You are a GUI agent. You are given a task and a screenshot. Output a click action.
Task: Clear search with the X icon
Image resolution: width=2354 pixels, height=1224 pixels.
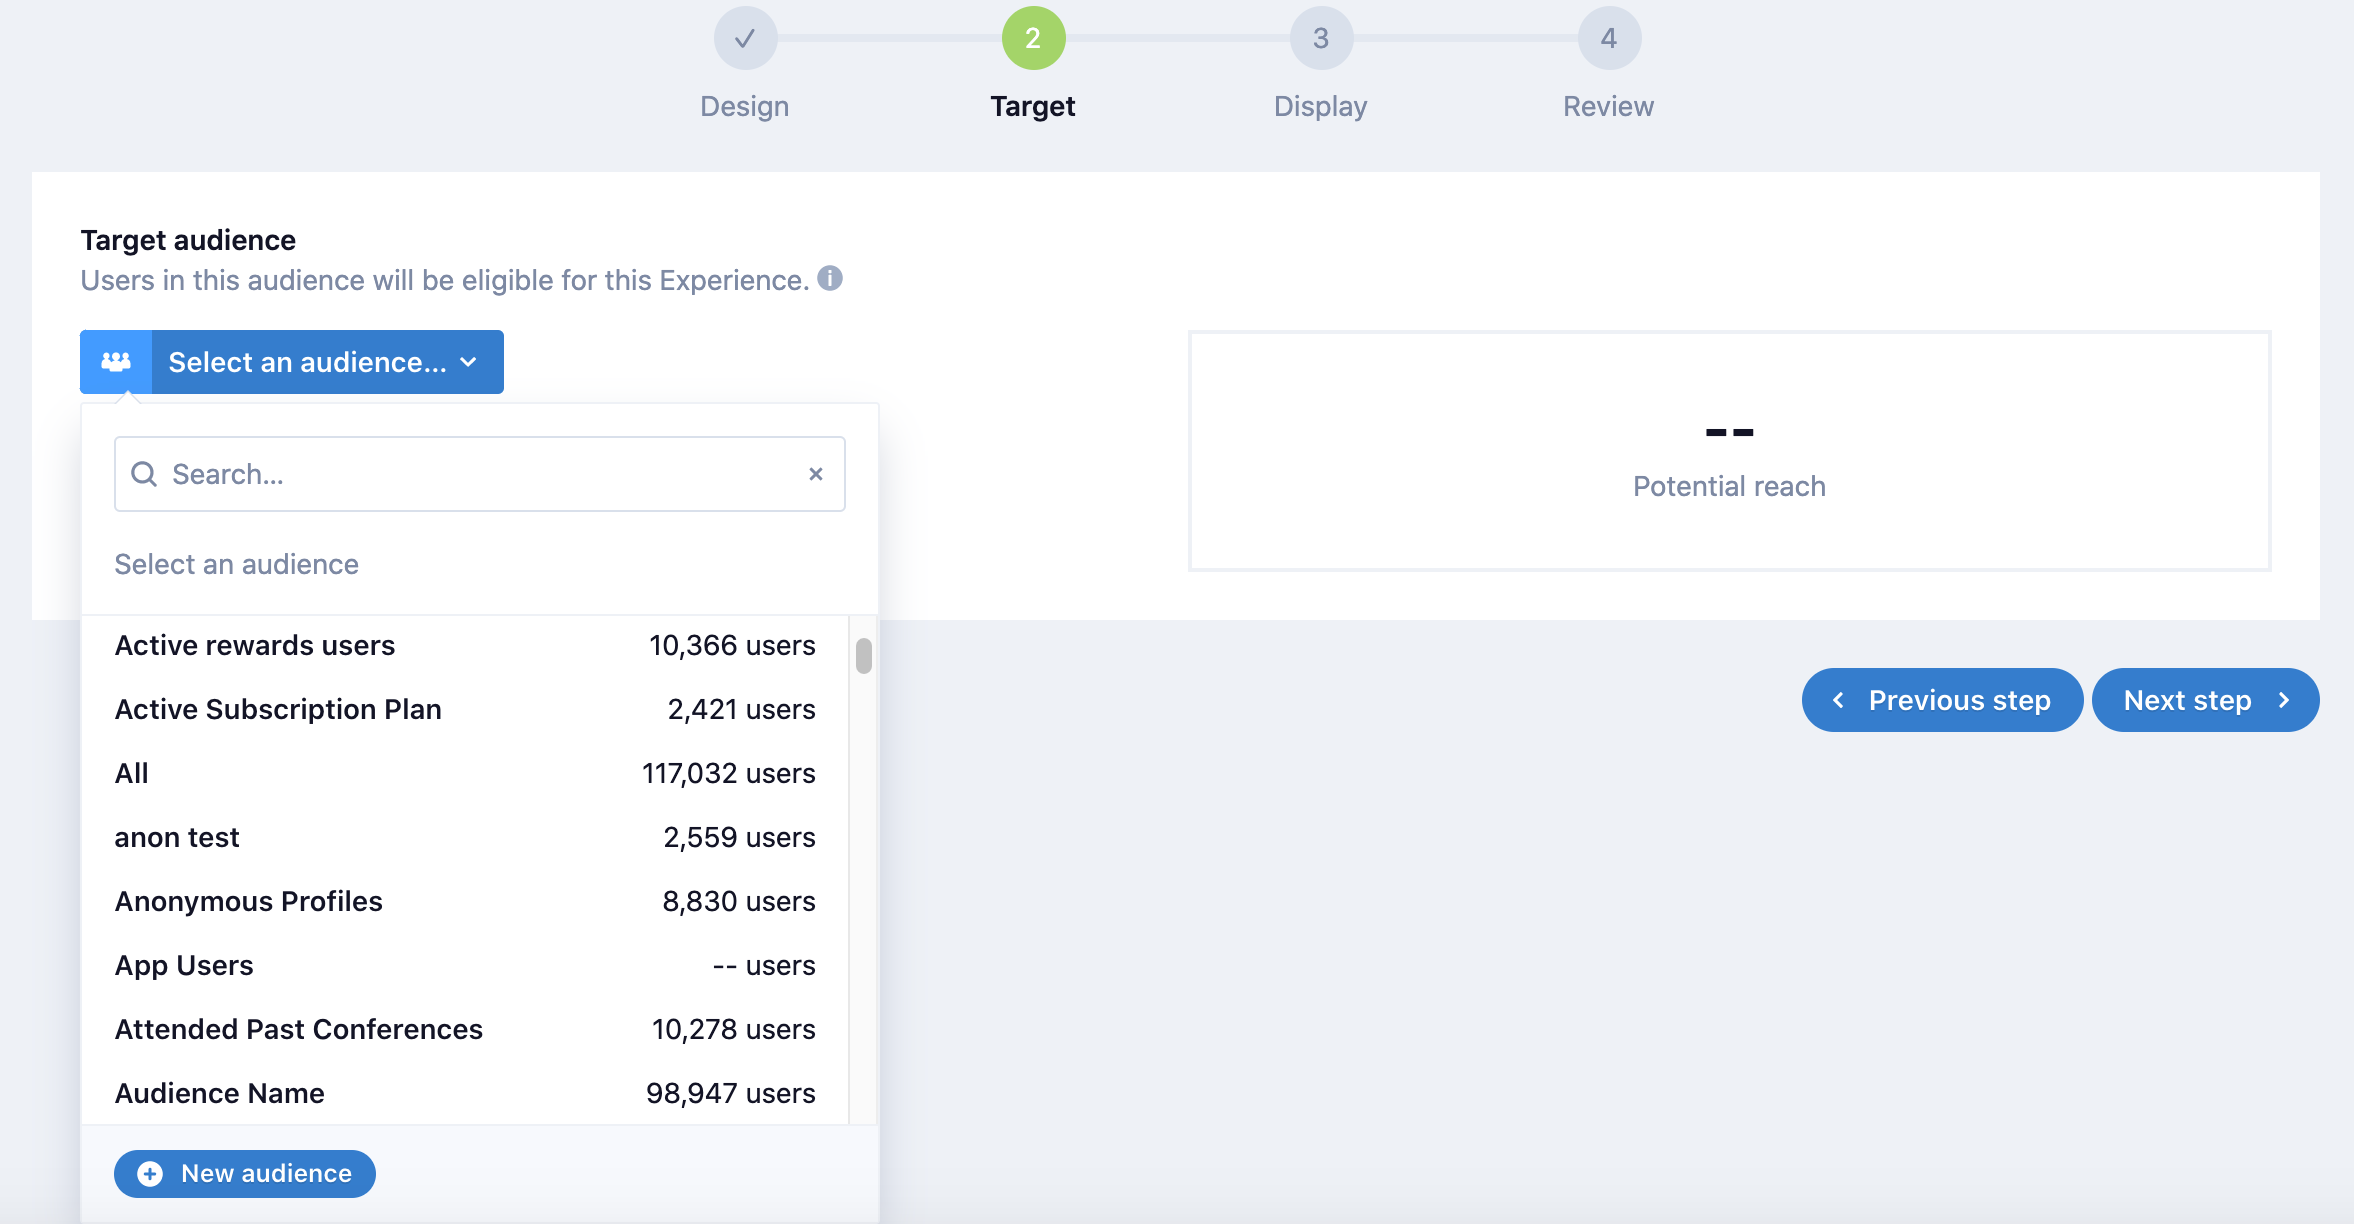tap(816, 474)
